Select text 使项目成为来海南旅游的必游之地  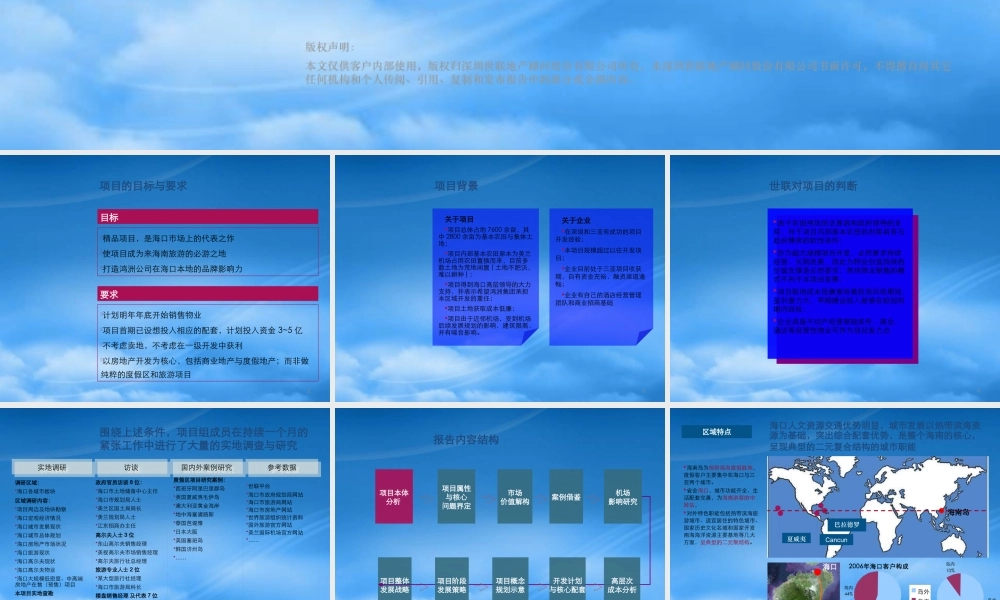165,253
